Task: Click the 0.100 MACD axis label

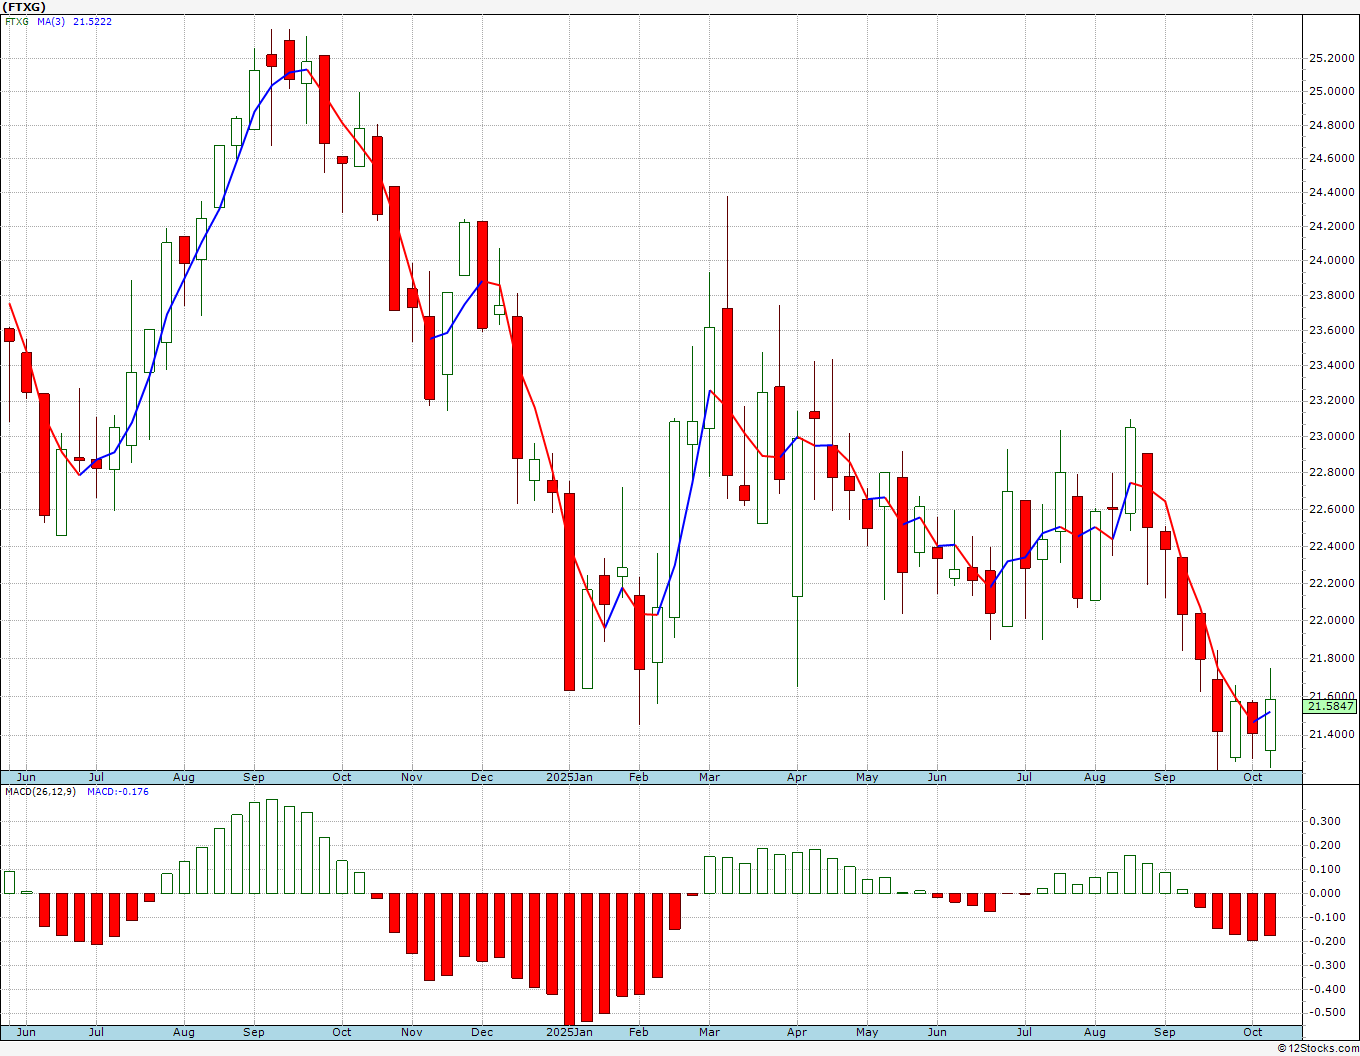Action: tap(1326, 870)
